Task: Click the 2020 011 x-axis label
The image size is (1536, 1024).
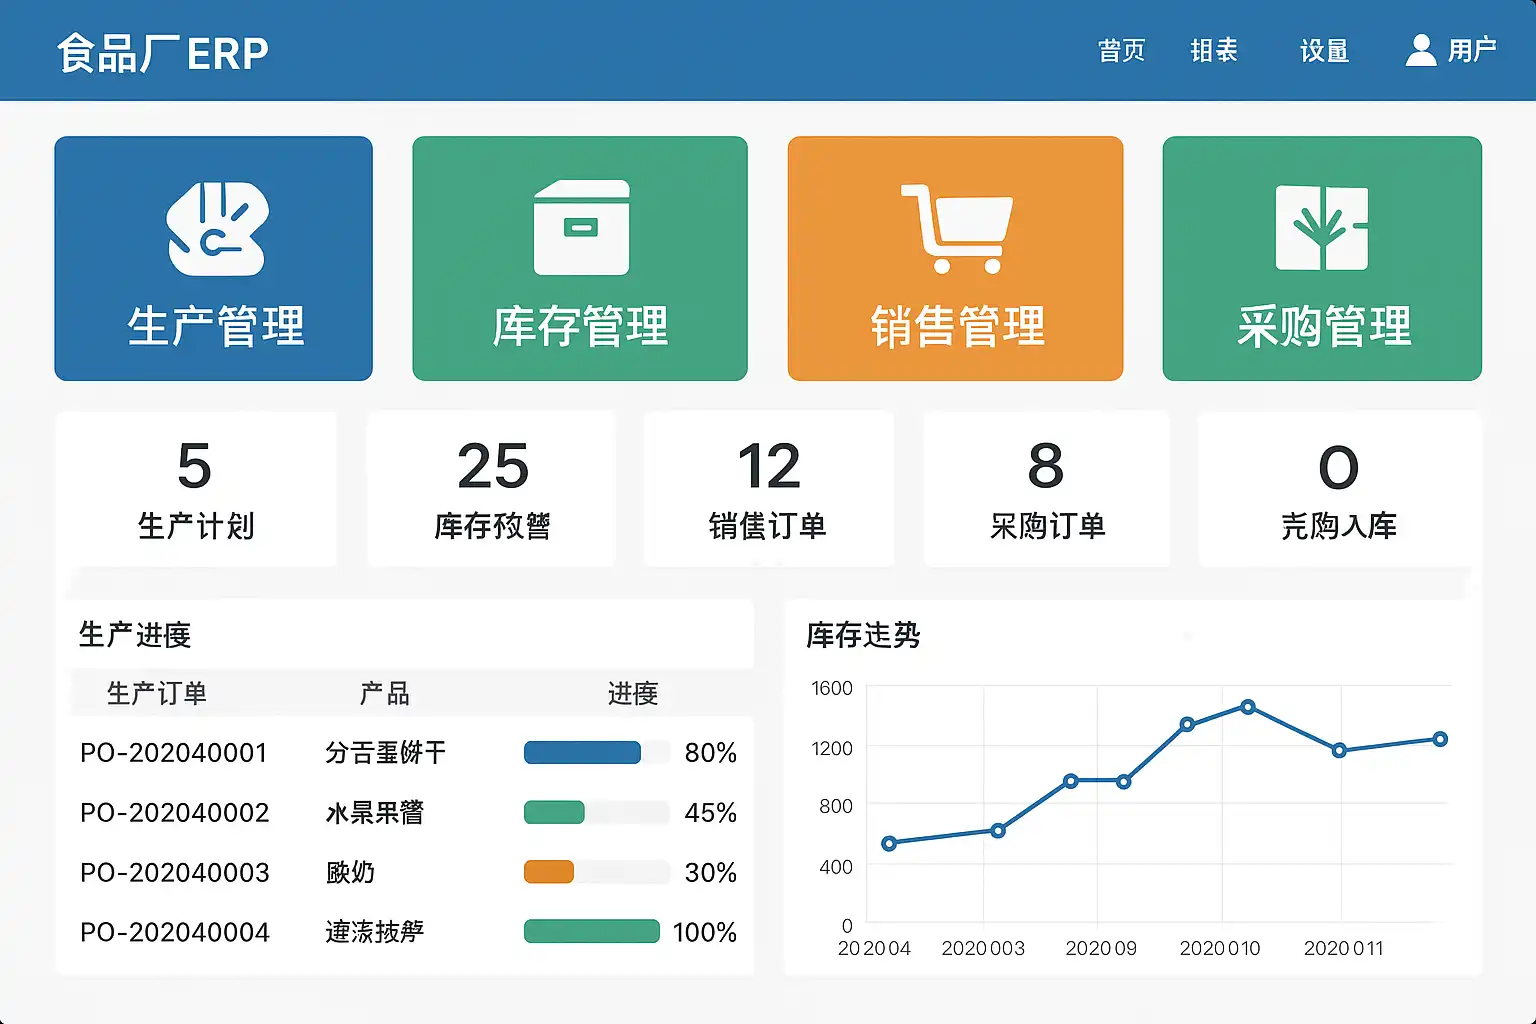Action: (1344, 948)
